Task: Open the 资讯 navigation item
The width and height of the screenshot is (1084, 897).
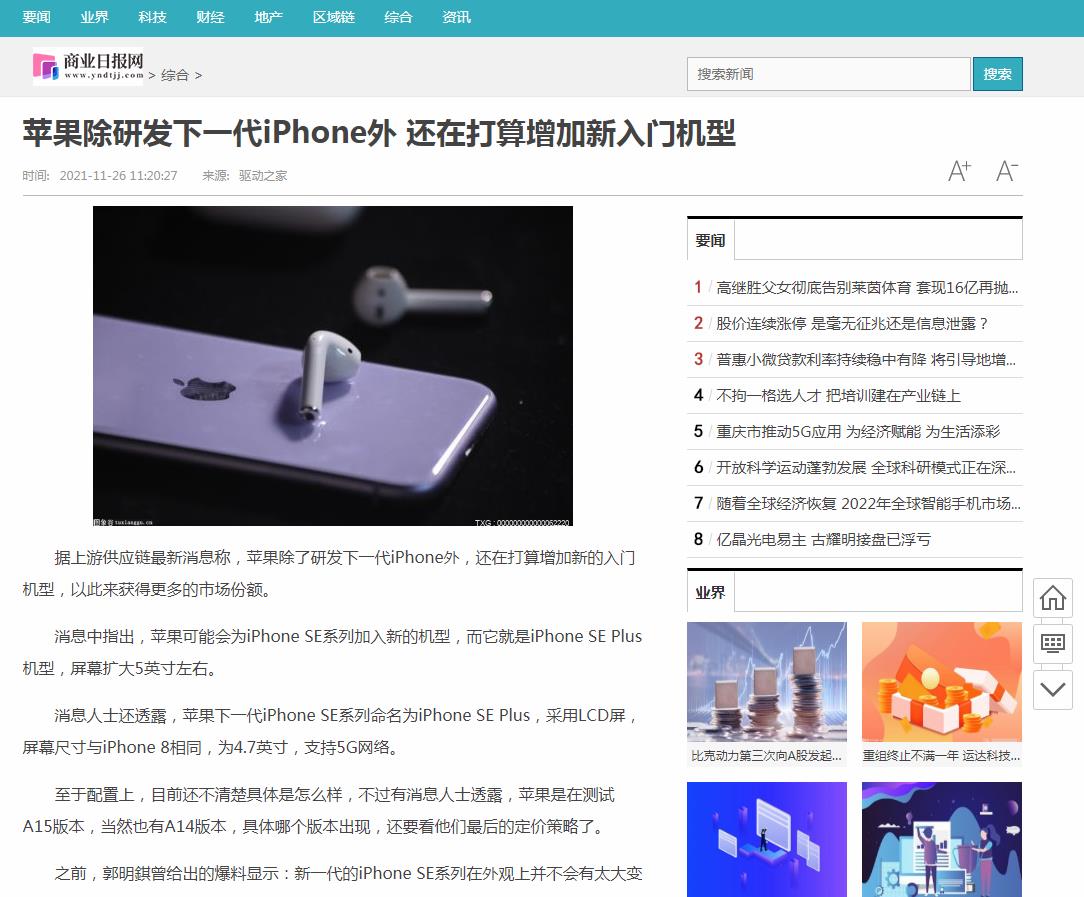Action: point(456,17)
